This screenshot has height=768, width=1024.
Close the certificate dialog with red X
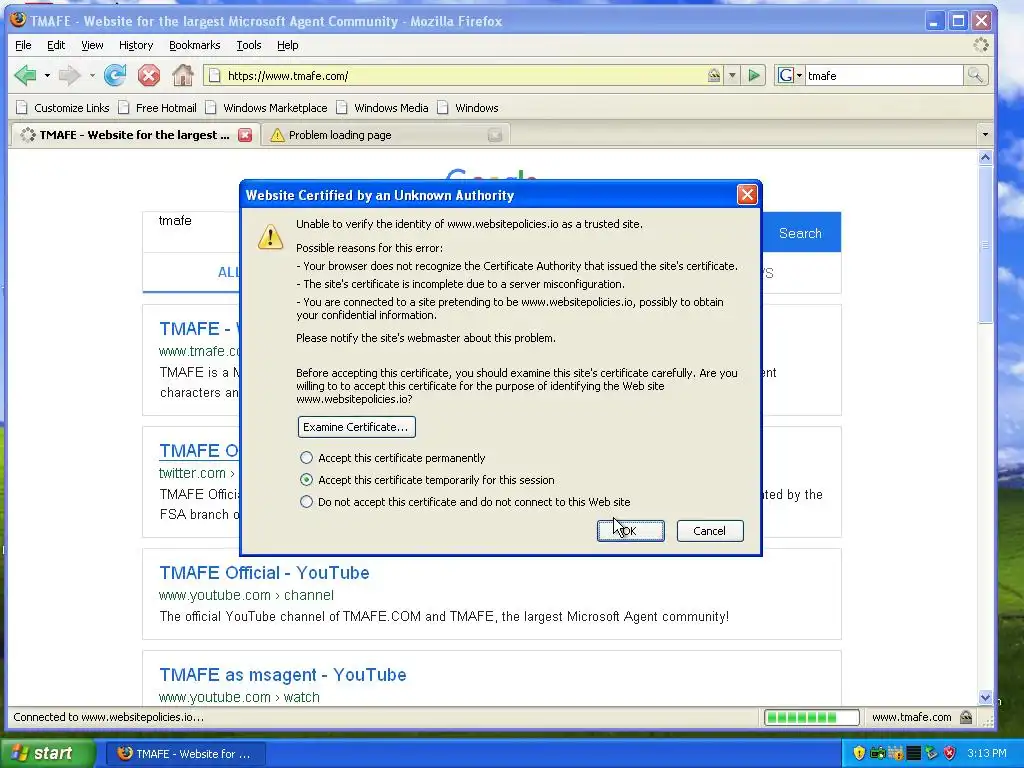[747, 195]
